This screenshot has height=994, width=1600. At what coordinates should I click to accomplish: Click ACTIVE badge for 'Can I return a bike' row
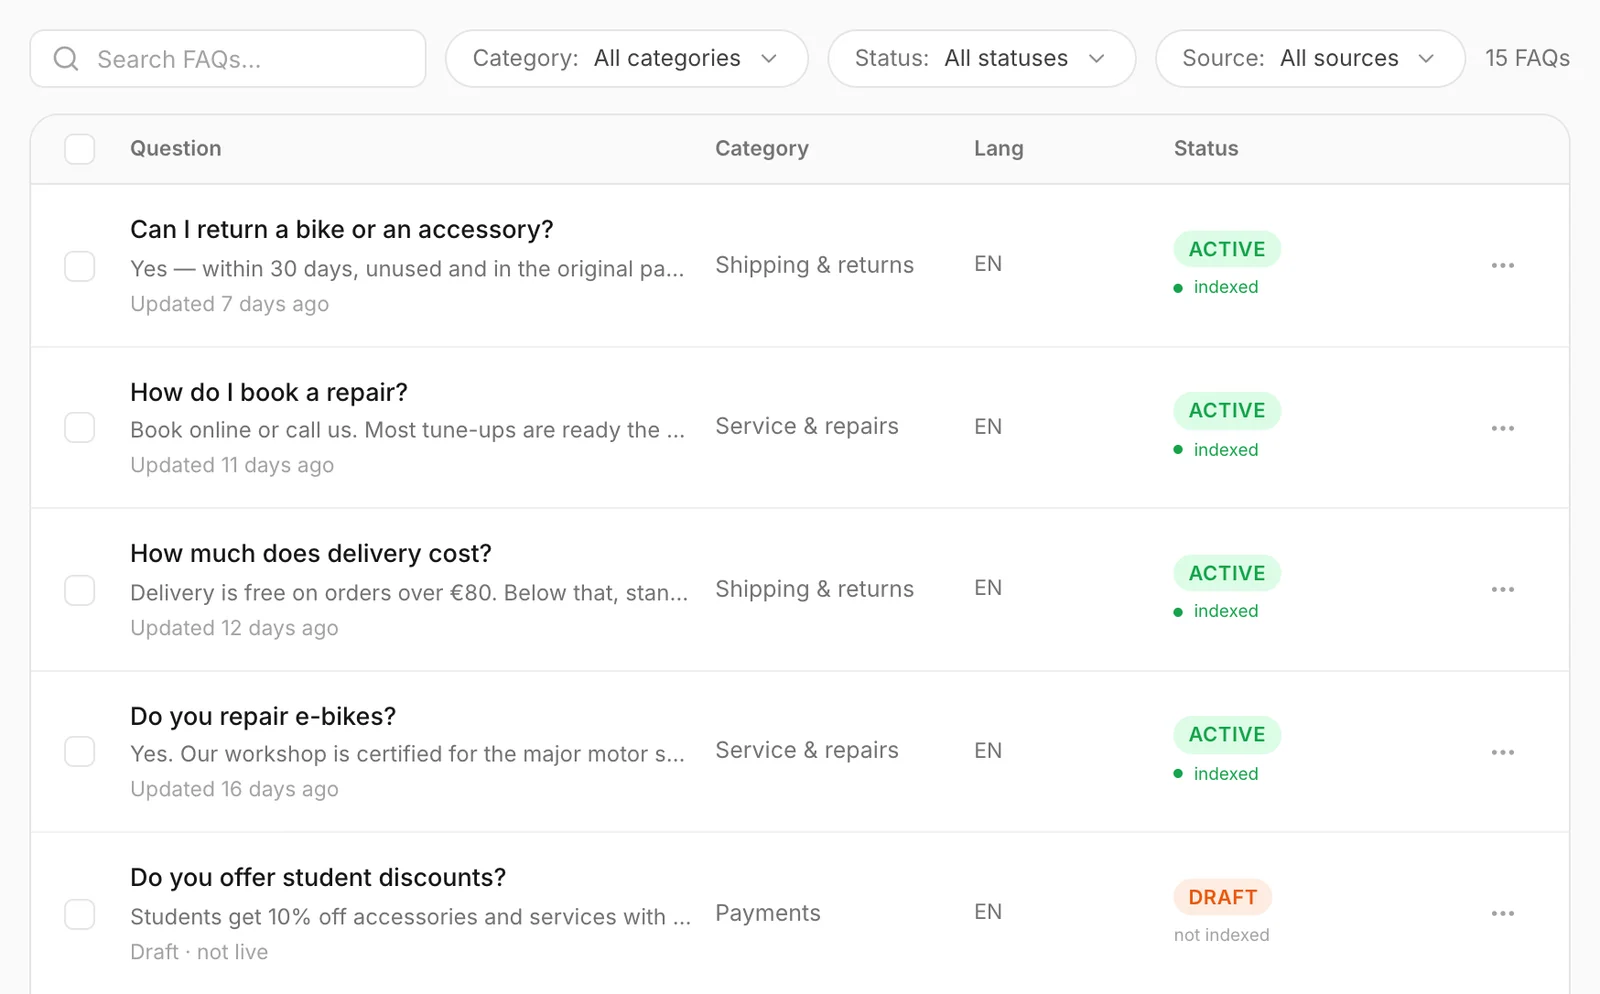[1227, 249]
